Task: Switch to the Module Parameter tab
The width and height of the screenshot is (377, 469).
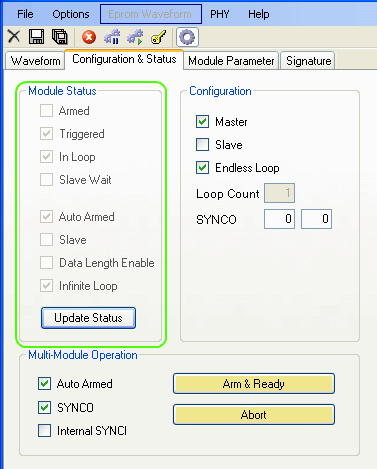Action: coord(231,61)
